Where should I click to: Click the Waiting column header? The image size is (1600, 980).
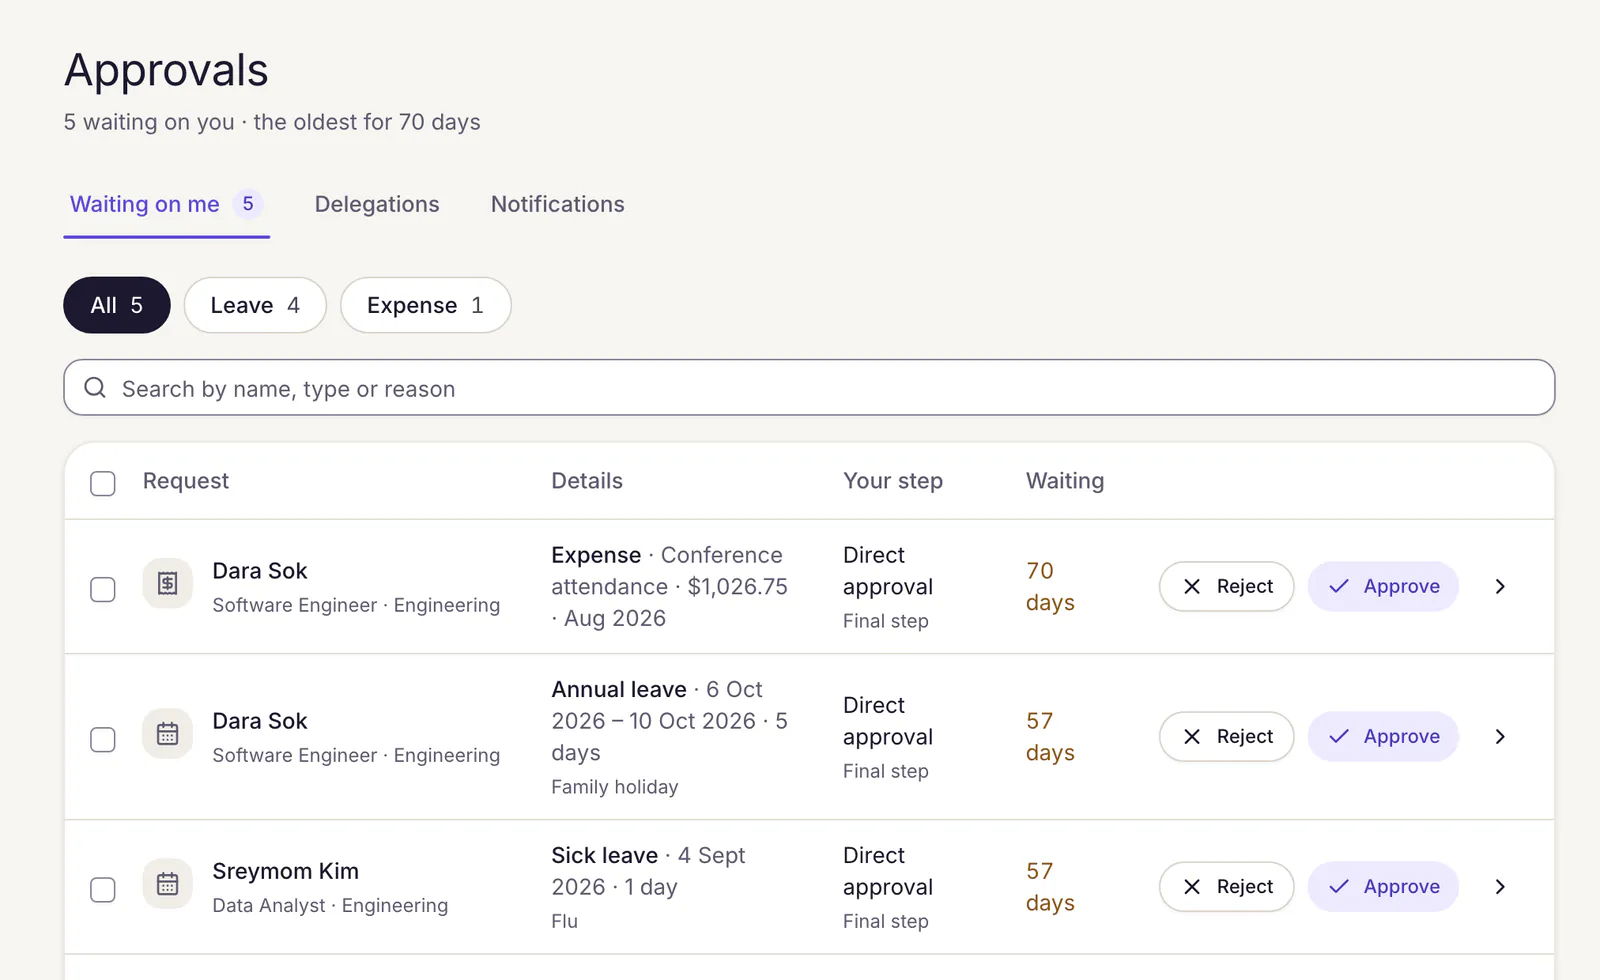pos(1065,481)
